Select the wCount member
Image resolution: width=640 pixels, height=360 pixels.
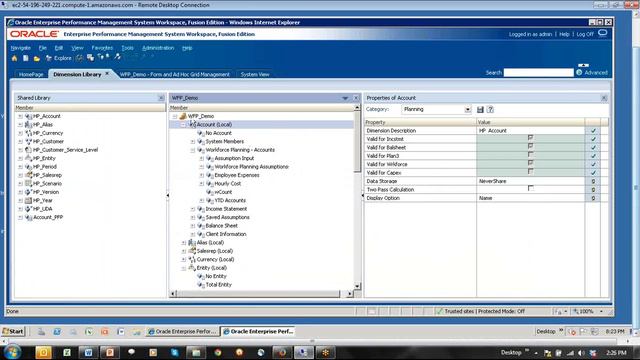[x=223, y=192]
